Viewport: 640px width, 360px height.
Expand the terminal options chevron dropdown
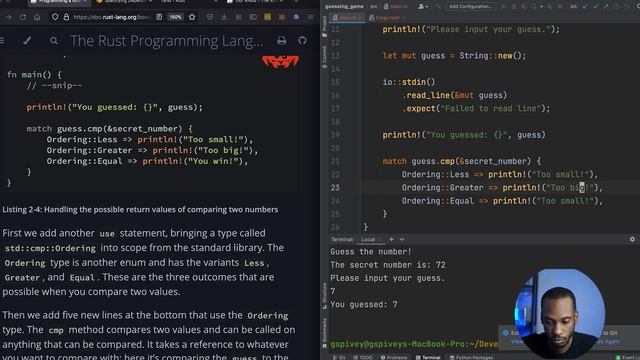point(402,239)
